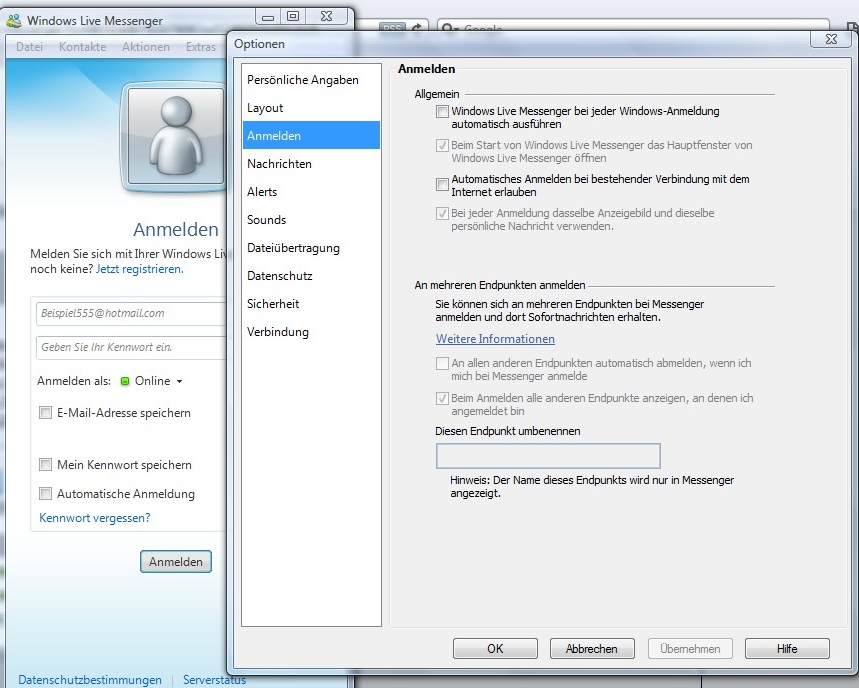
Task: Focus the Kennwort password field
Action: tap(131, 347)
